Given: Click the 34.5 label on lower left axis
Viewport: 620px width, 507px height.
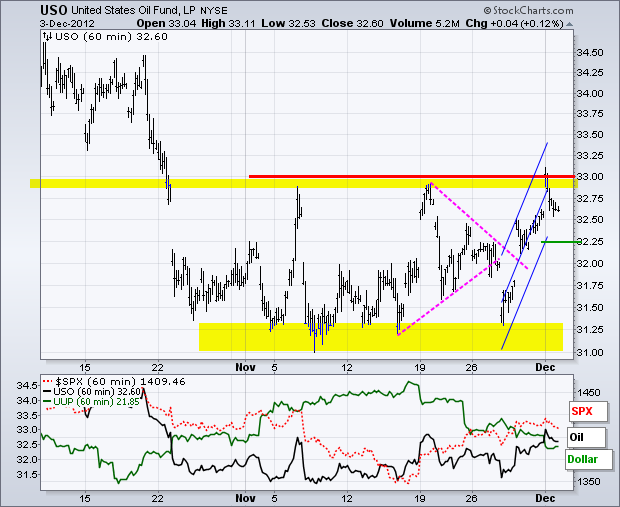Looking at the screenshot, I should click(x=27, y=386).
